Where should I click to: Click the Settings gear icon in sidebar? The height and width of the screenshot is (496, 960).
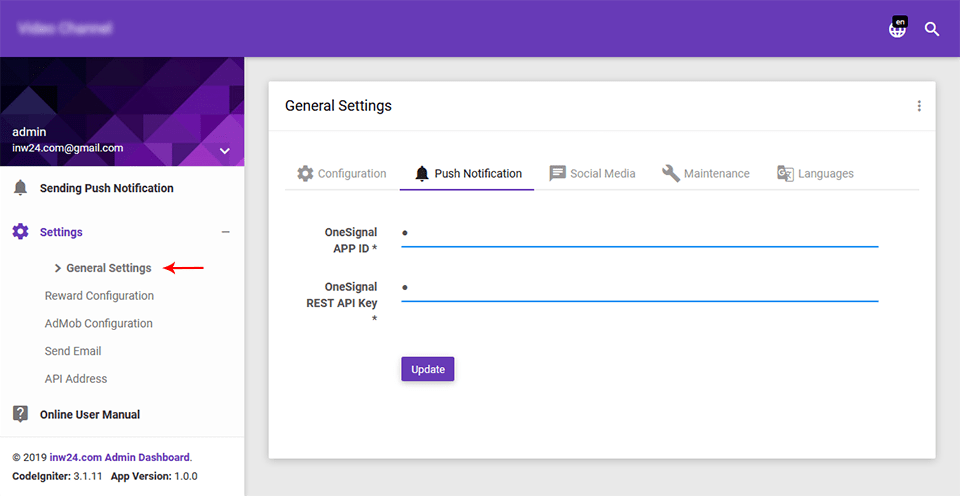click(20, 232)
